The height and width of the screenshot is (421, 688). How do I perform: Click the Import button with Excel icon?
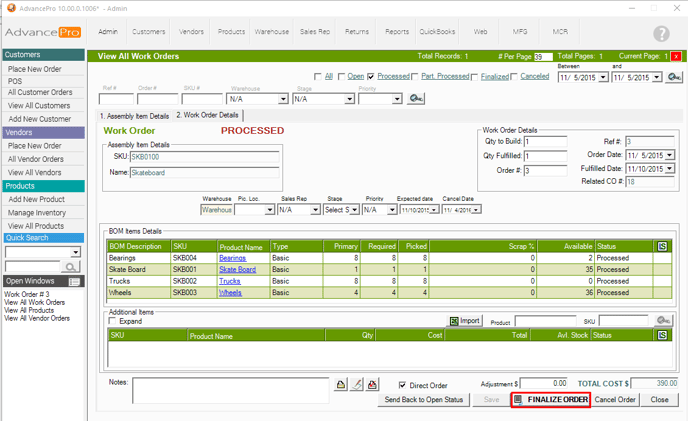click(465, 321)
